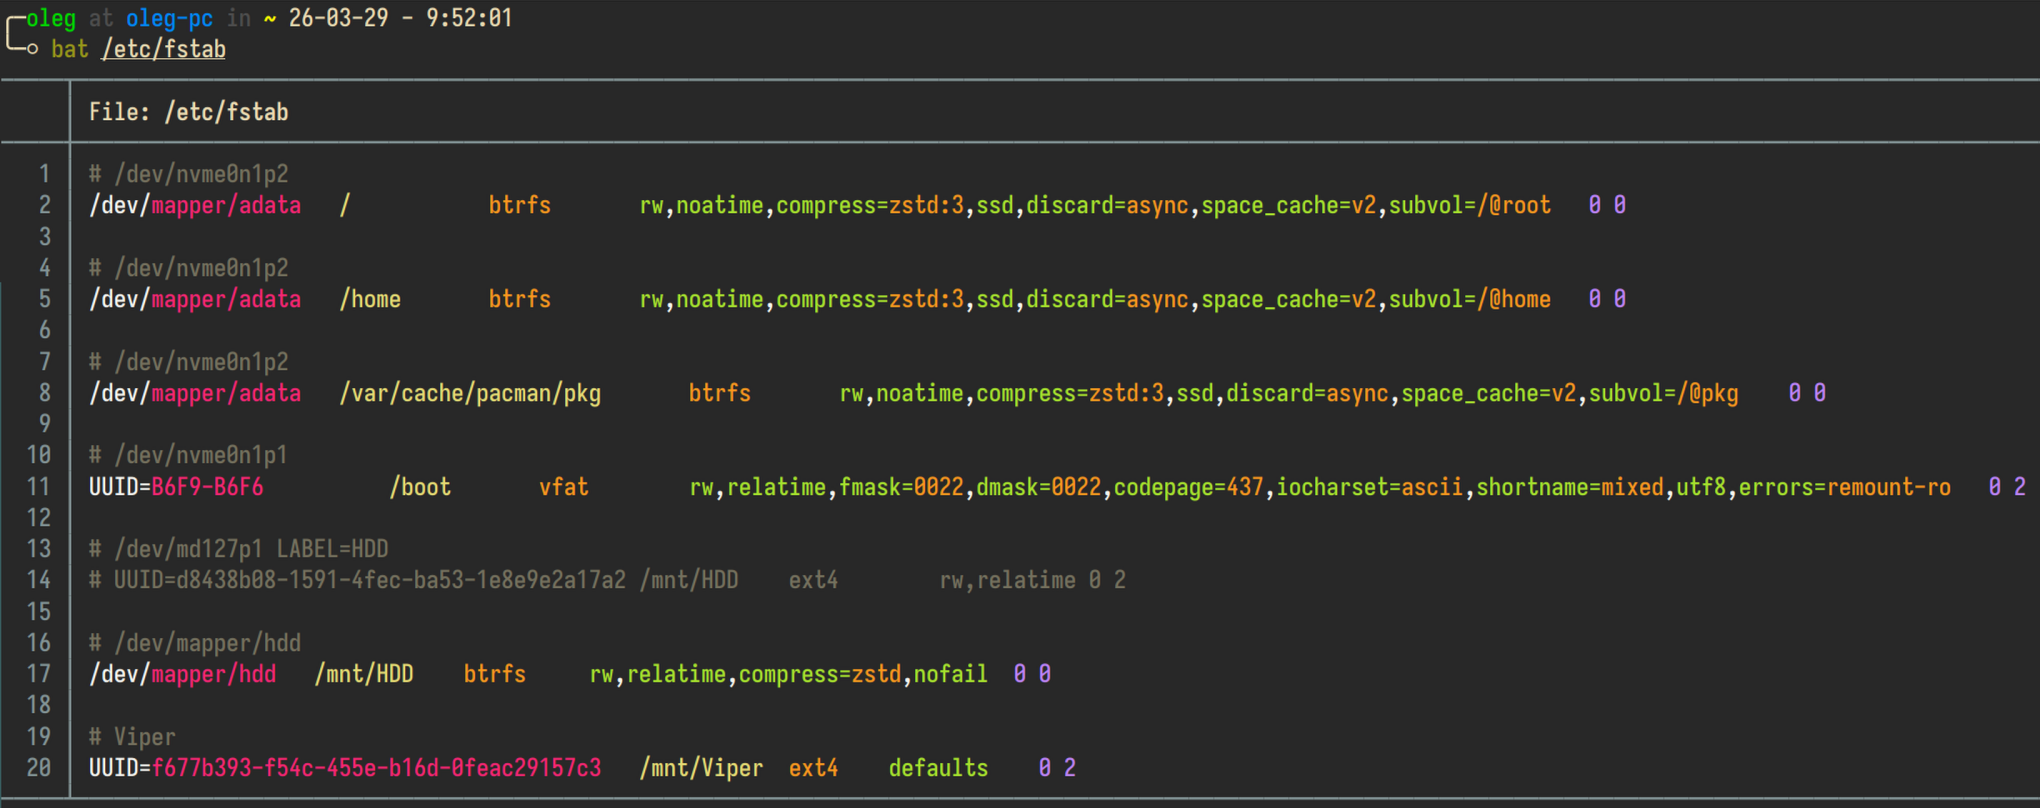Click line number 20 in the gutter
The image size is (2040, 808).
(x=39, y=768)
